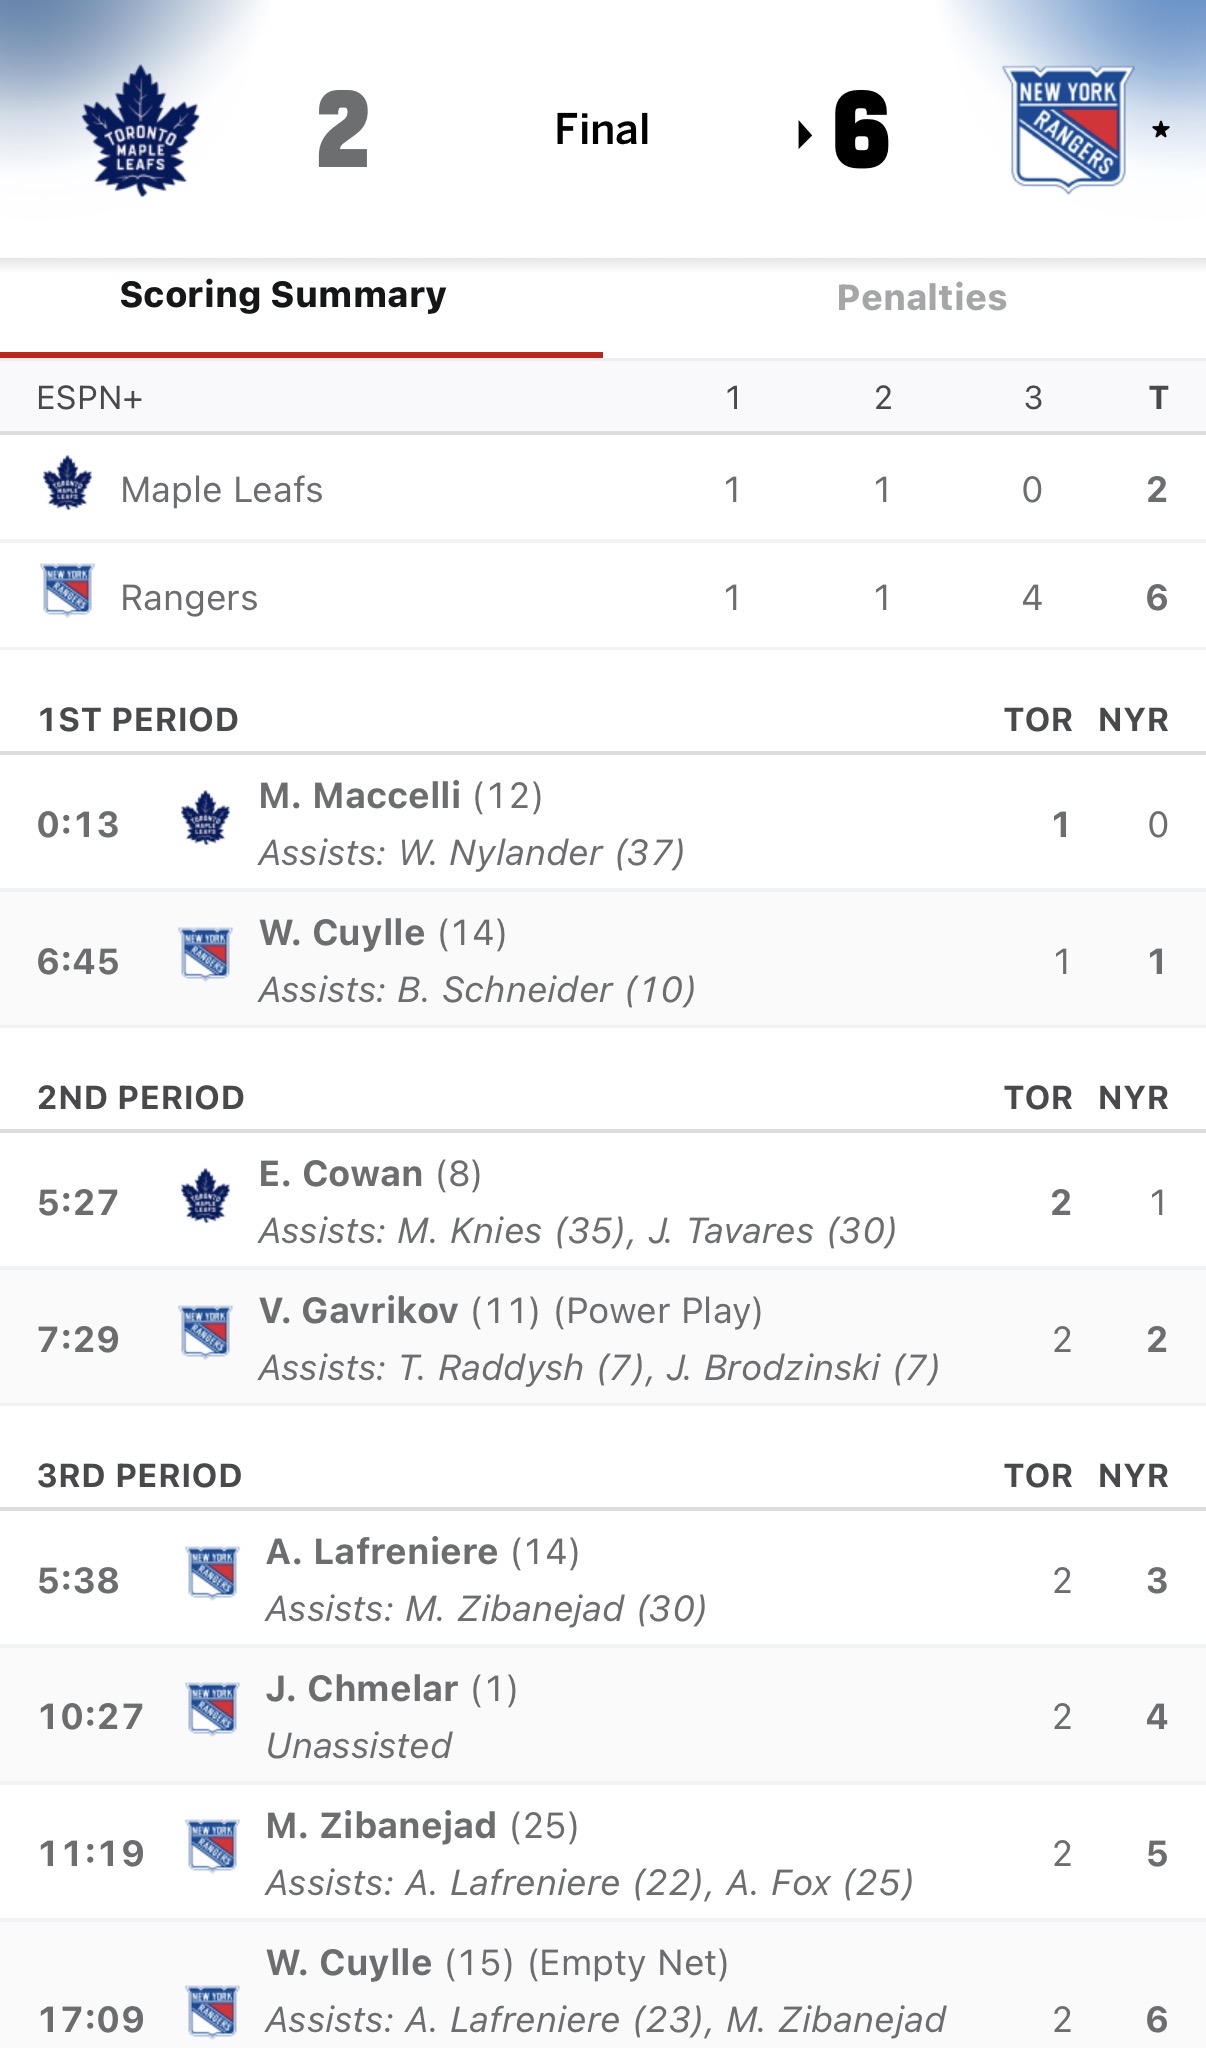
Task: Click the Rangers icon at 6:45 goal
Action: [x=206, y=954]
